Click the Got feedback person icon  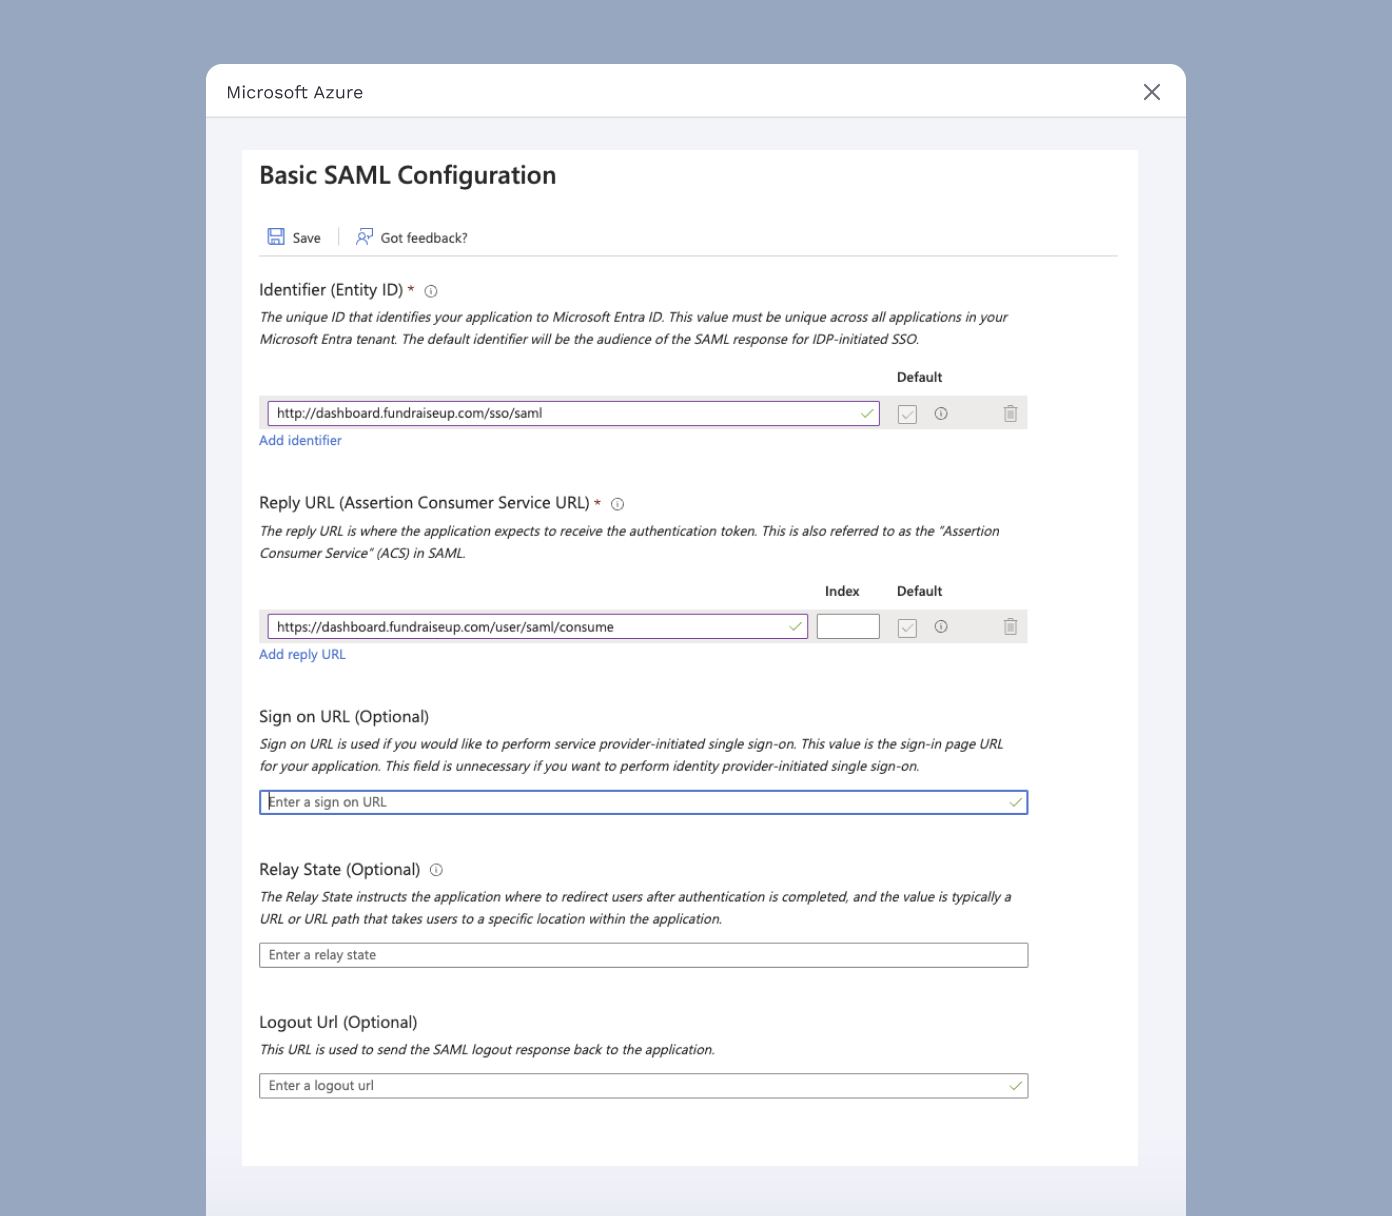pyautogui.click(x=364, y=237)
